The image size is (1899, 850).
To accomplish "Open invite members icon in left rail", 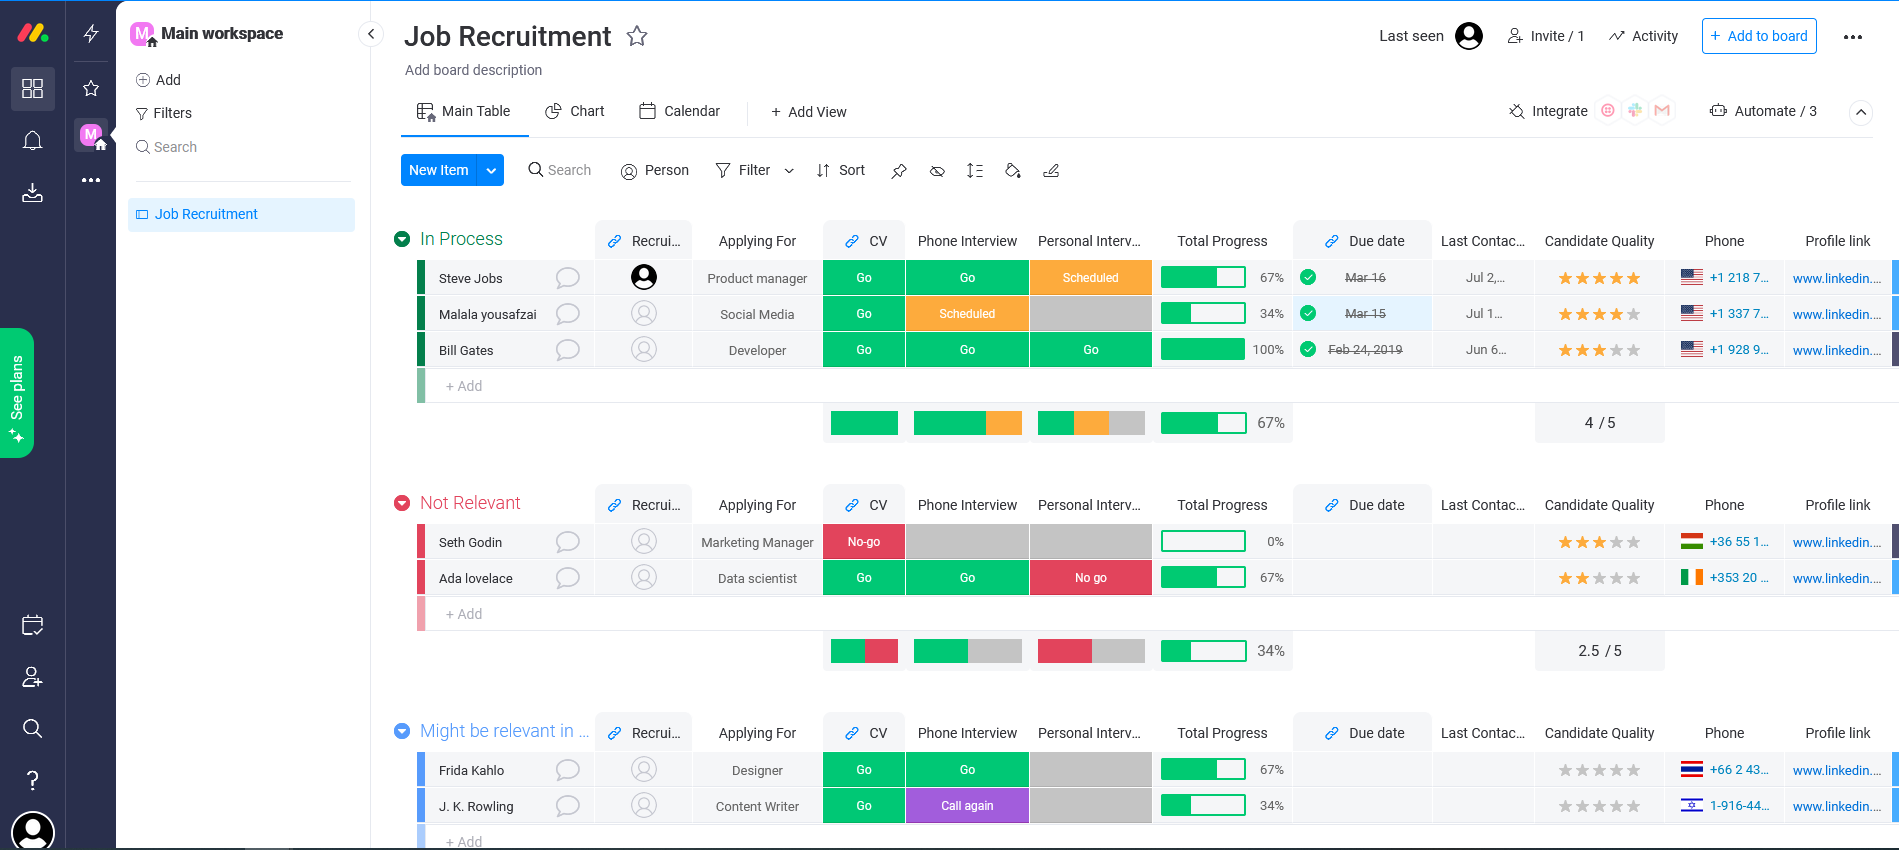I will [32, 677].
